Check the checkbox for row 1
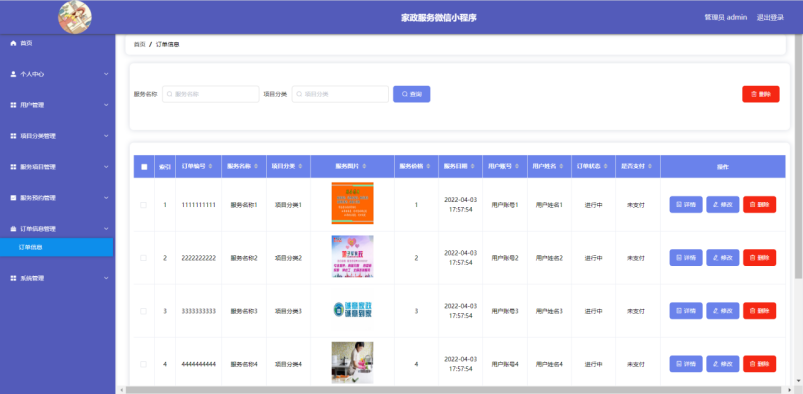Viewport: 803px width, 394px height. point(143,205)
